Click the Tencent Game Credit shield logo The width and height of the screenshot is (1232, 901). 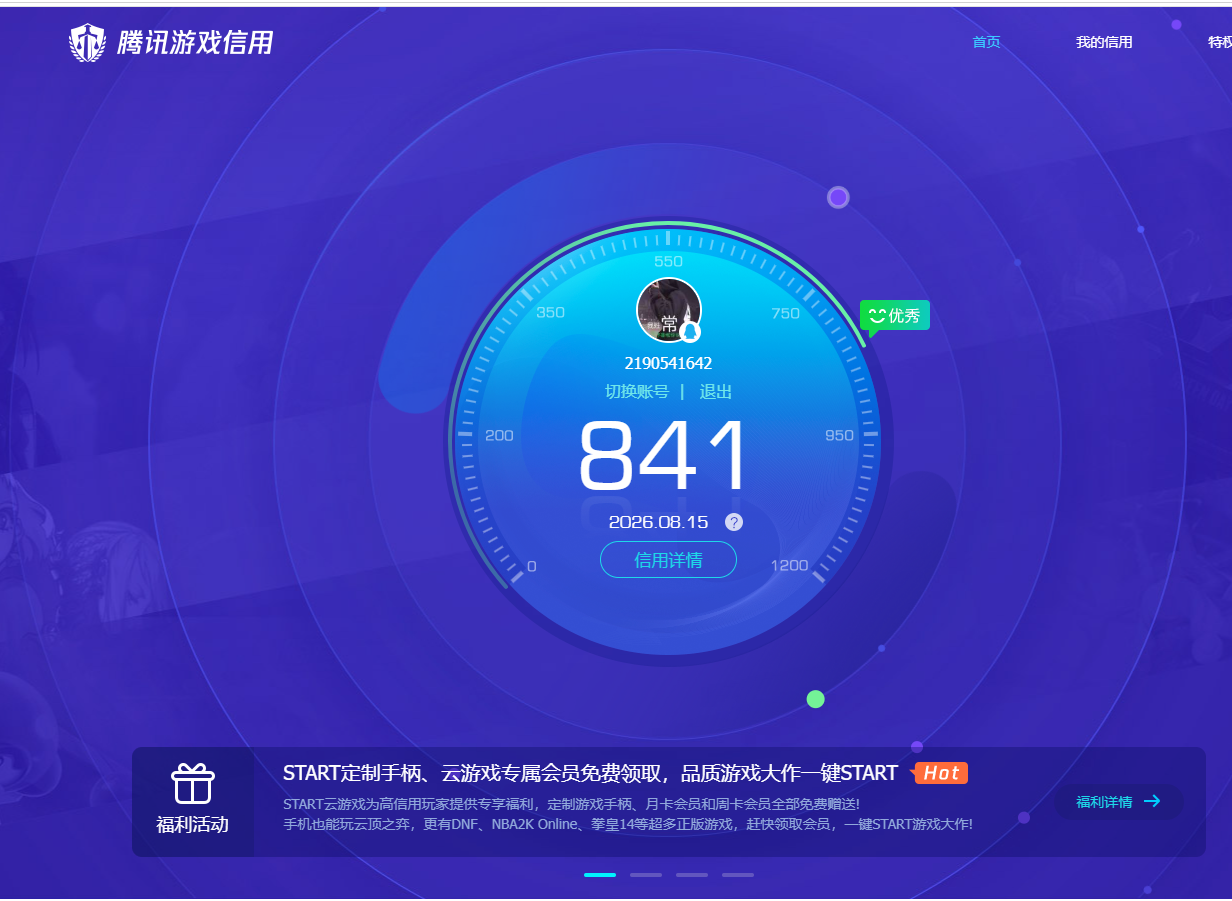(x=87, y=43)
